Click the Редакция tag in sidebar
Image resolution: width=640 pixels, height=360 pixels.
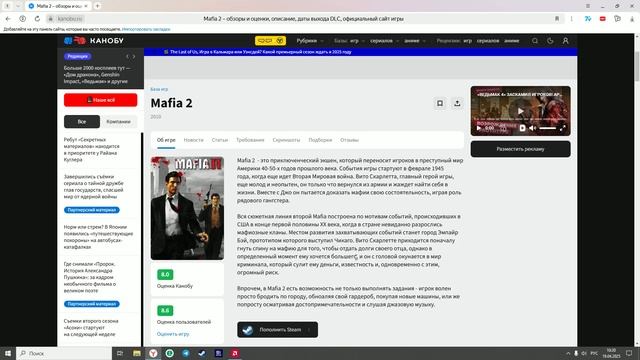(x=78, y=56)
